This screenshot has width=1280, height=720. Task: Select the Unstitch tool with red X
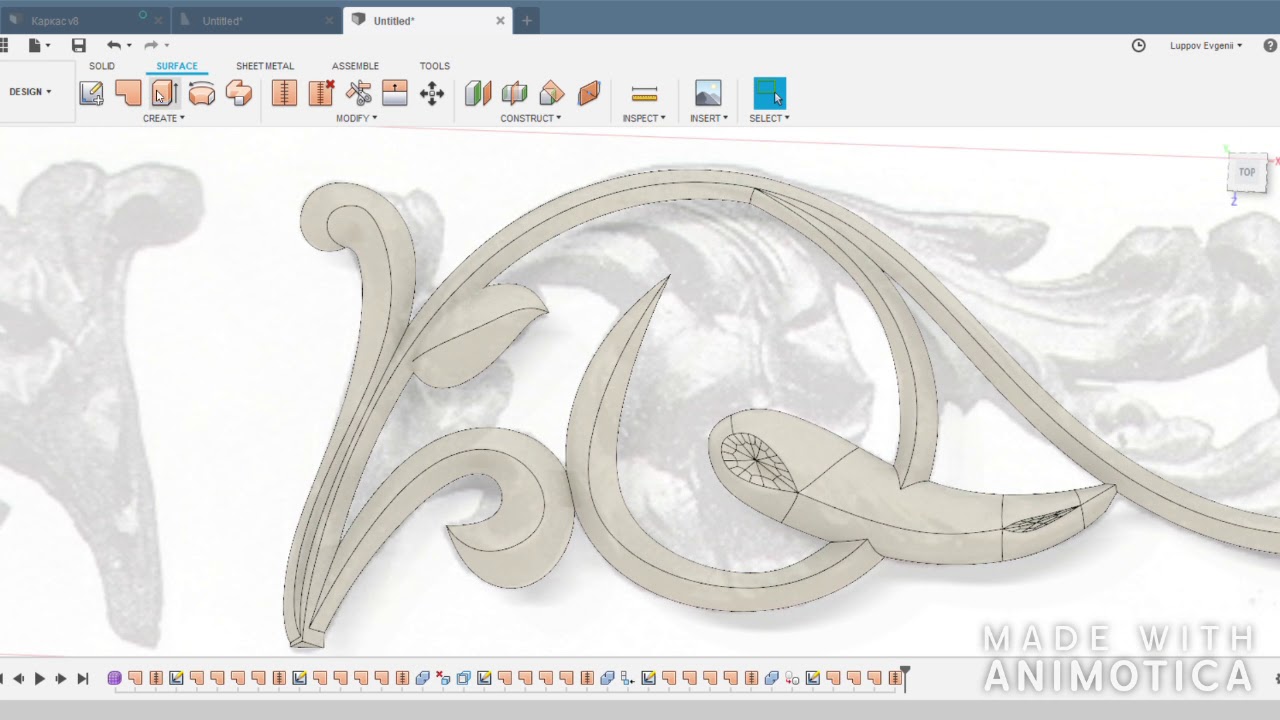click(x=321, y=93)
